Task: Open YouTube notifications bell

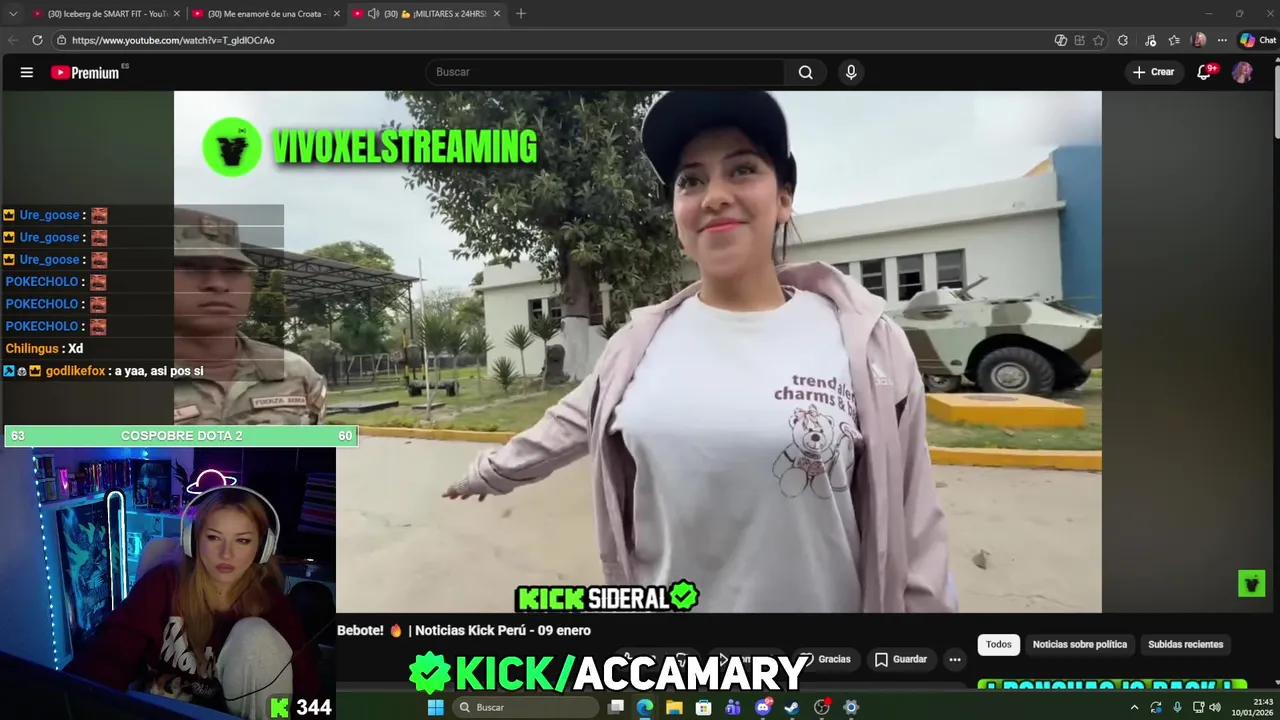Action: pos(1205,72)
